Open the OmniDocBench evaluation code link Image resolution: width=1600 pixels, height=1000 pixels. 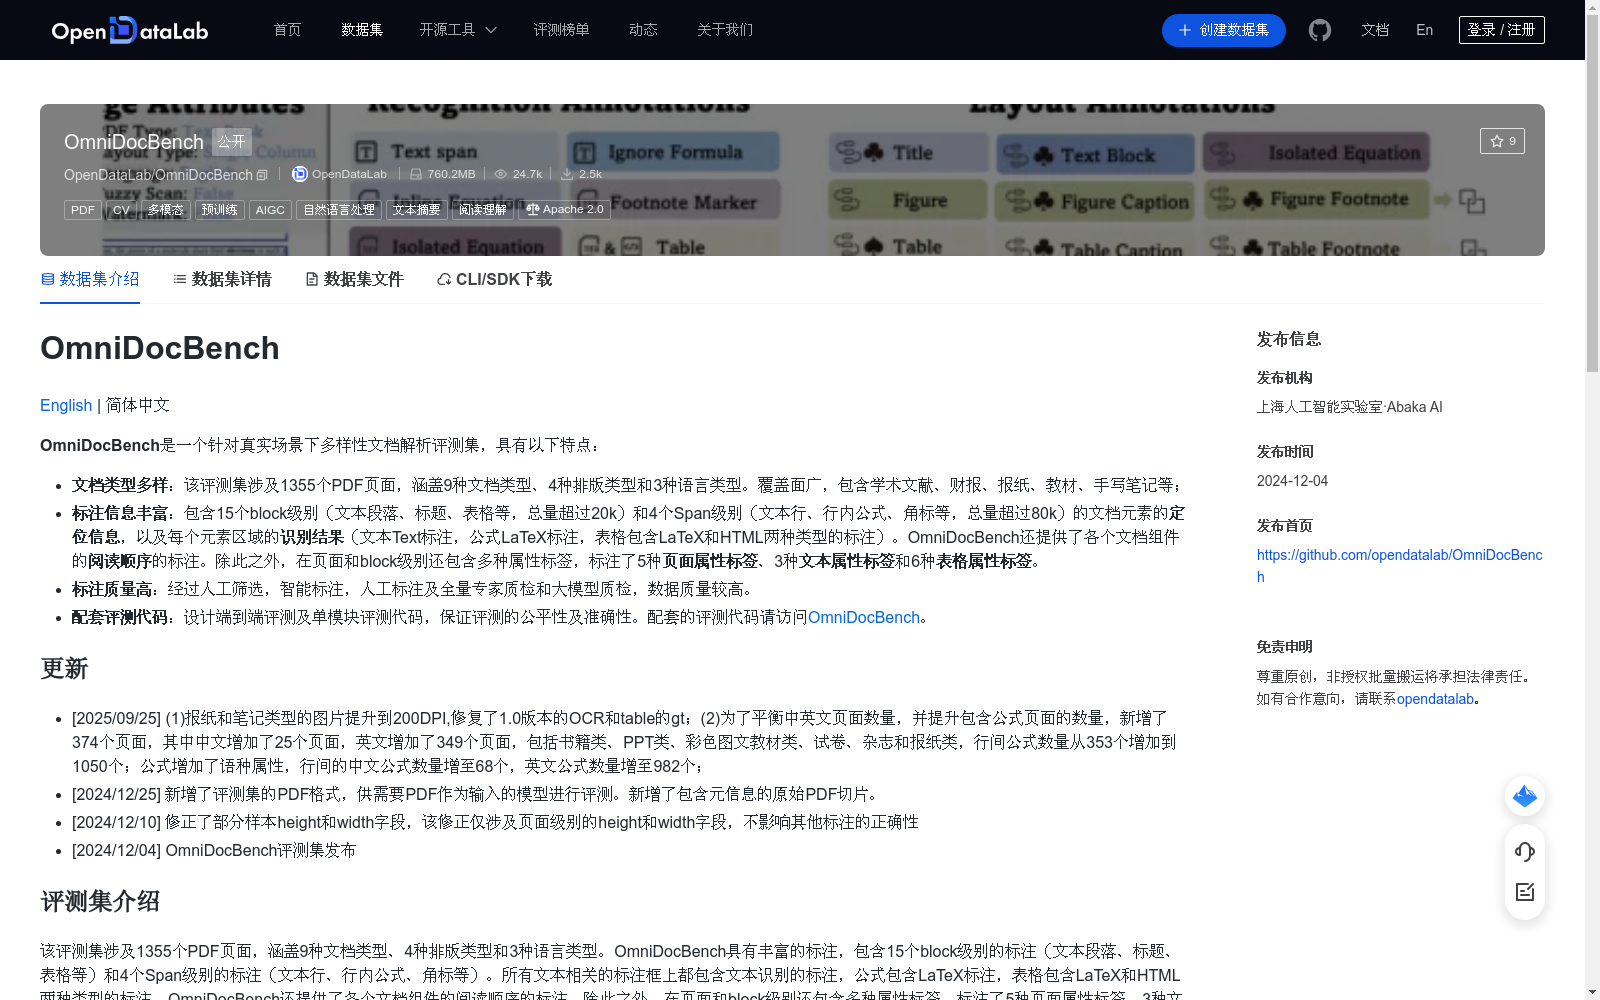coord(864,617)
